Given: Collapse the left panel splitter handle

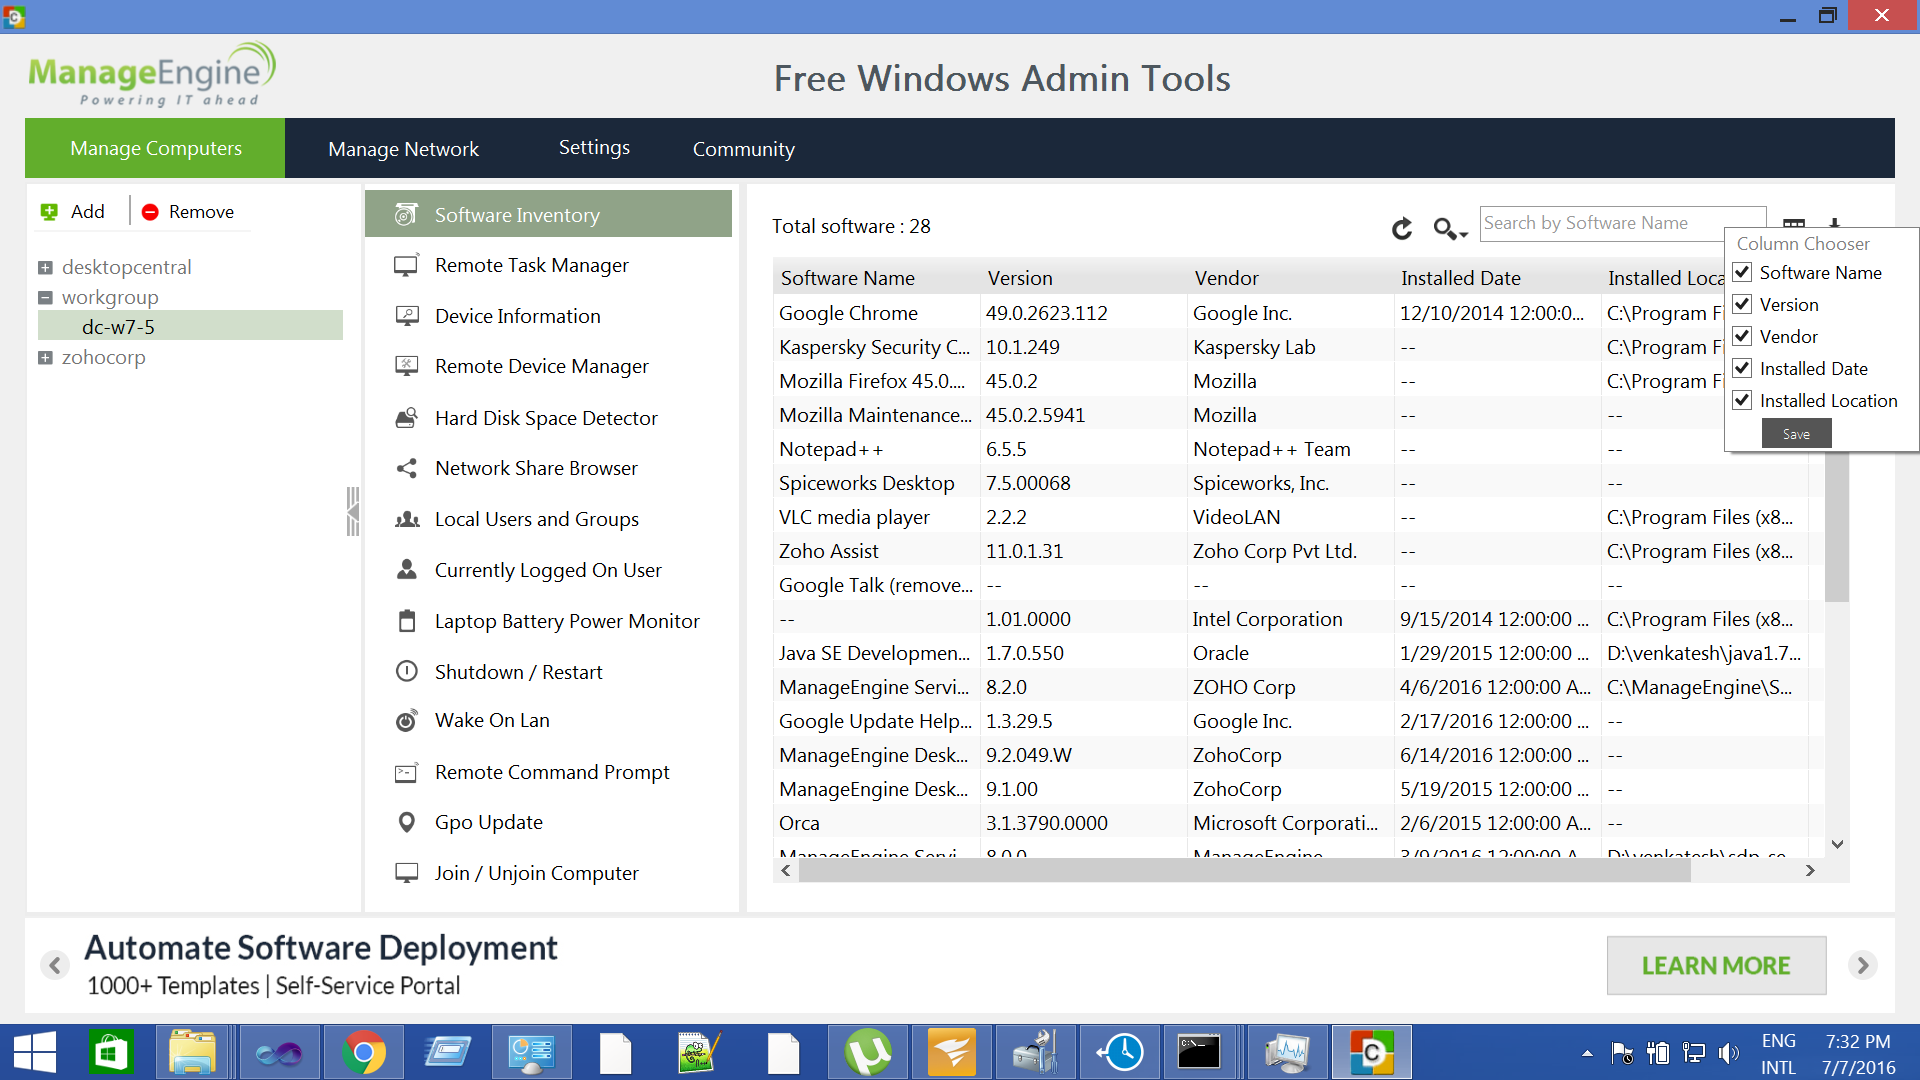Looking at the screenshot, I should (352, 511).
